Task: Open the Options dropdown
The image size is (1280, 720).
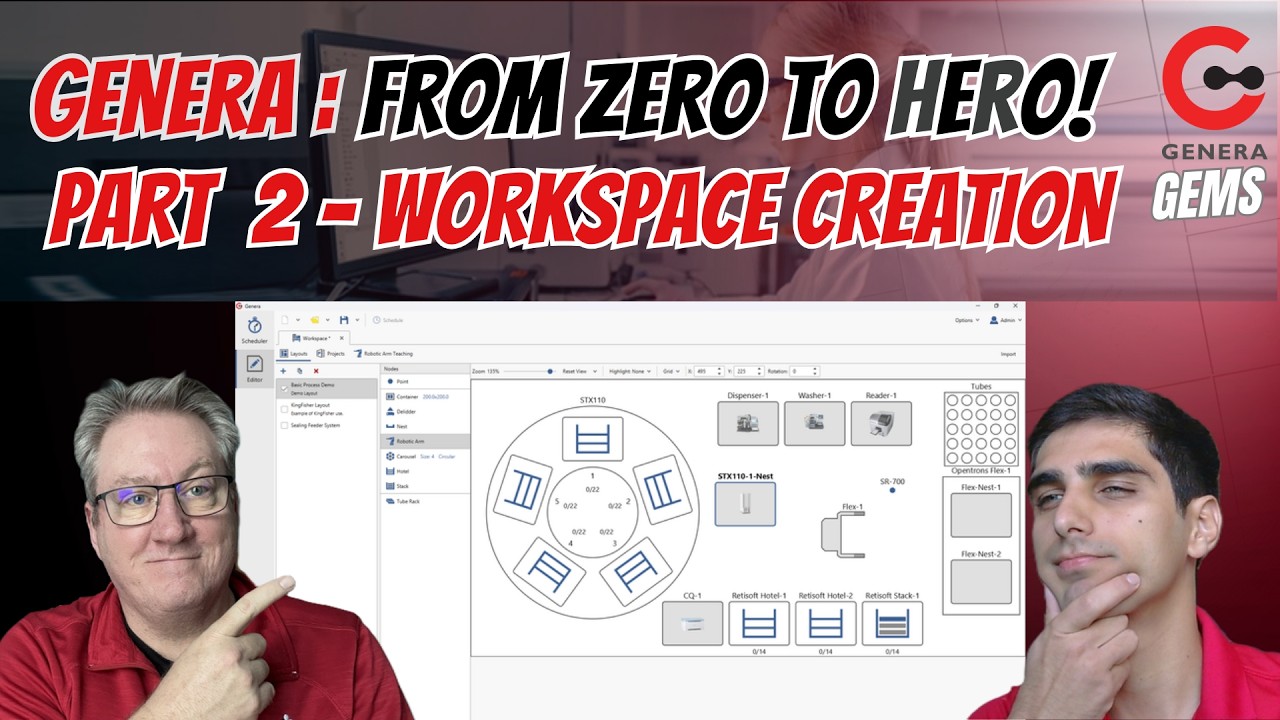Action: coord(966,320)
